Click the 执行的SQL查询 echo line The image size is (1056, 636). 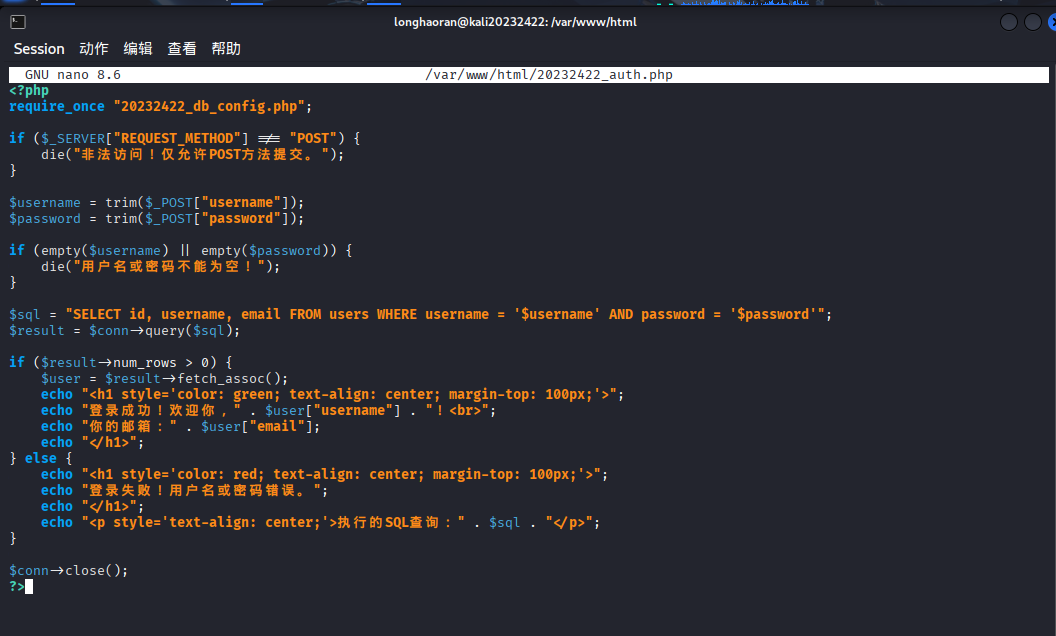(x=321, y=523)
